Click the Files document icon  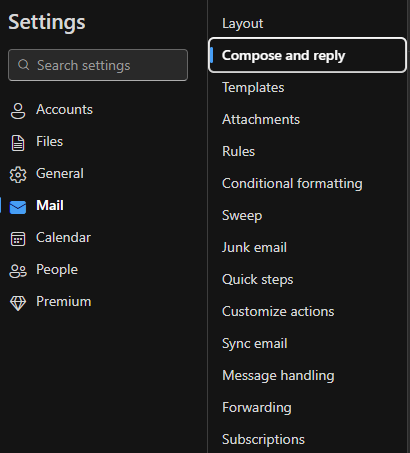18,143
